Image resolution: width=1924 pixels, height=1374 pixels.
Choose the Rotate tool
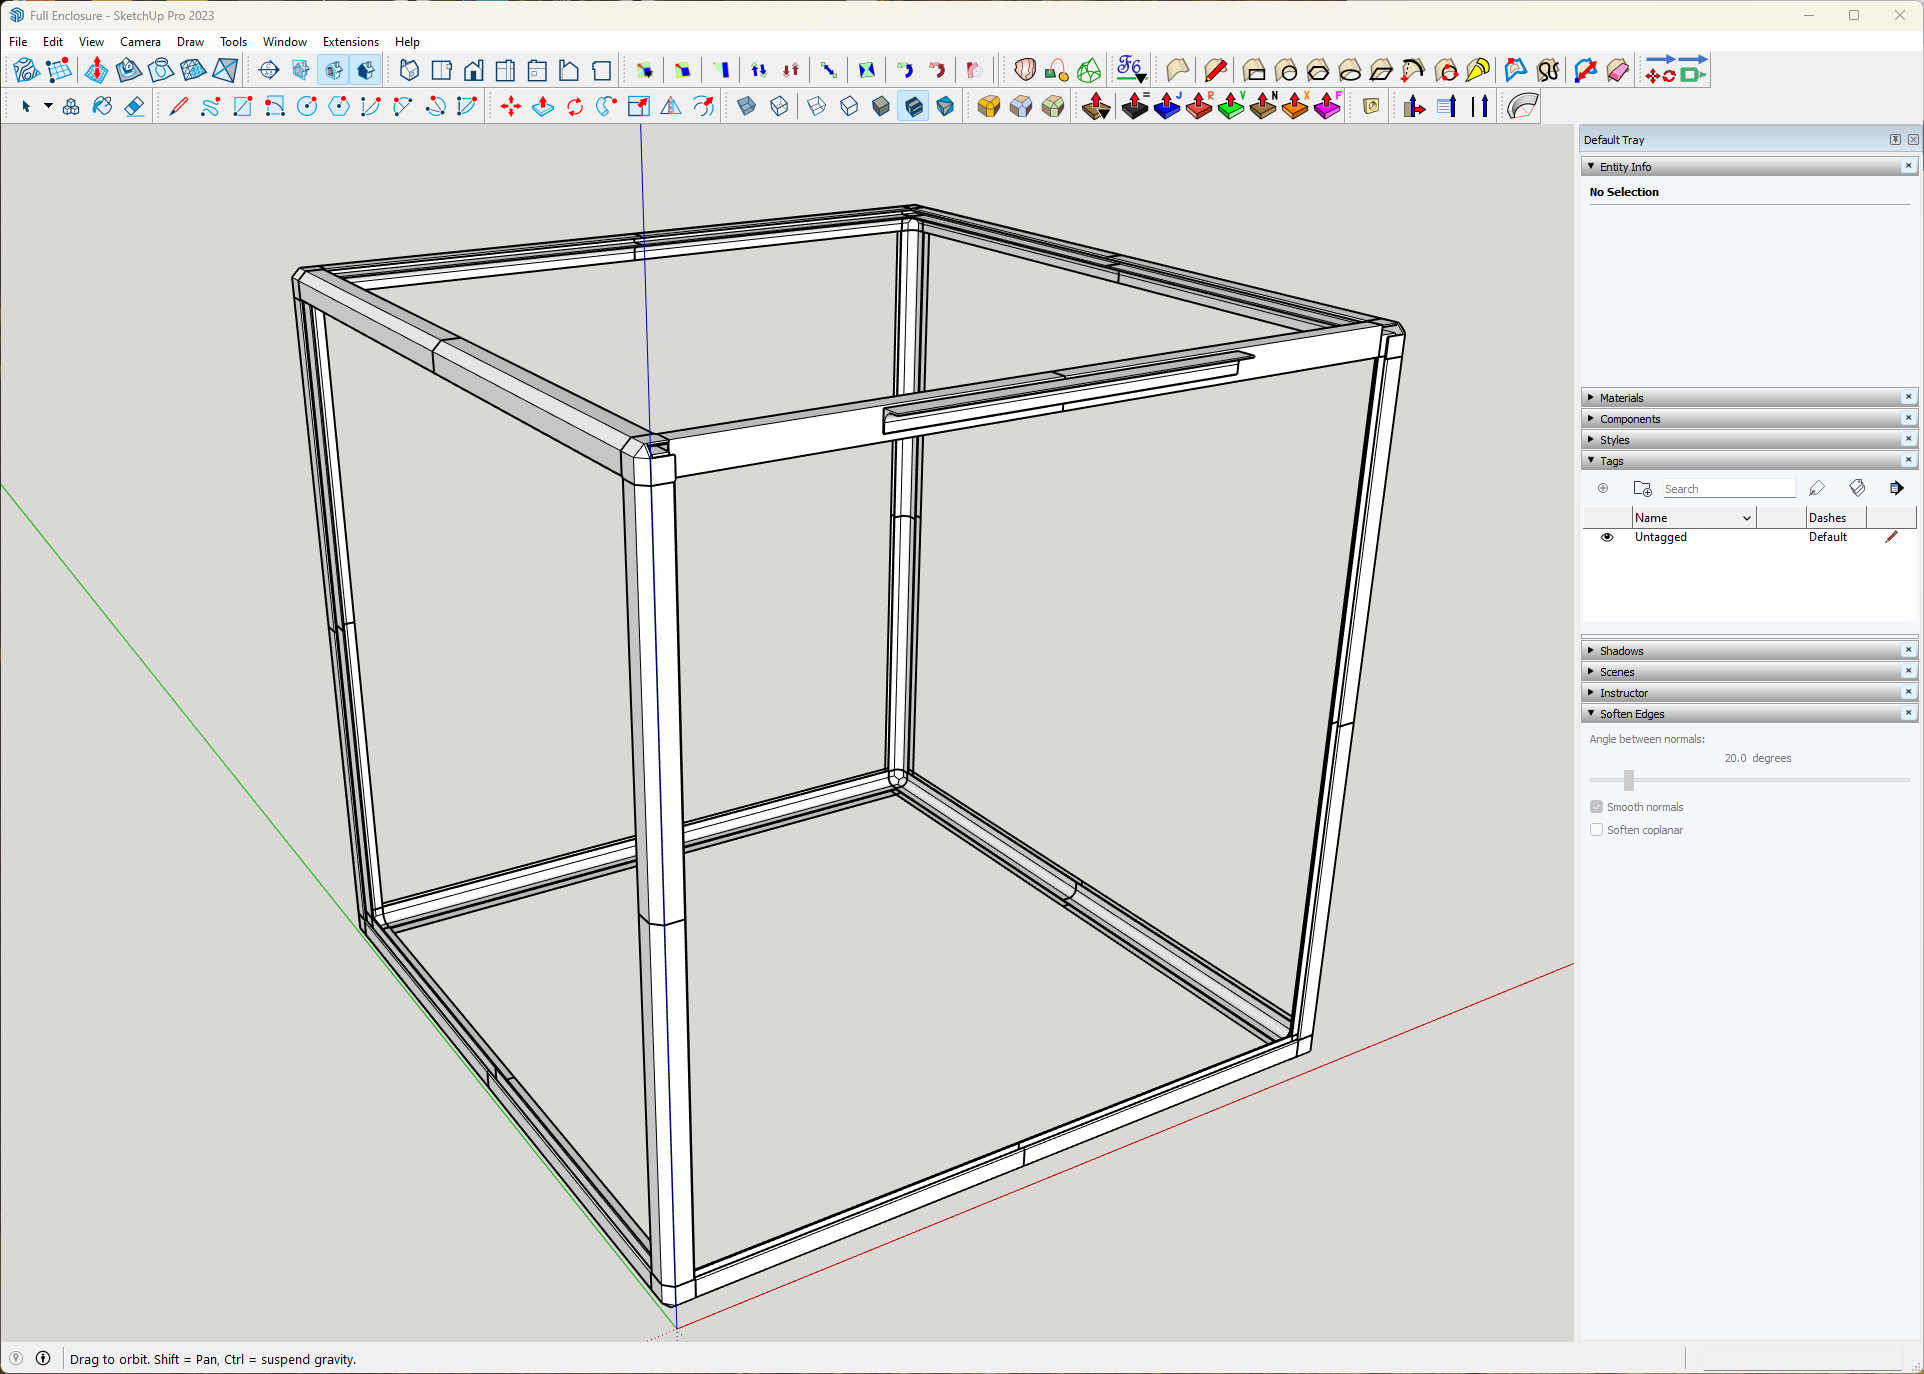coord(575,106)
